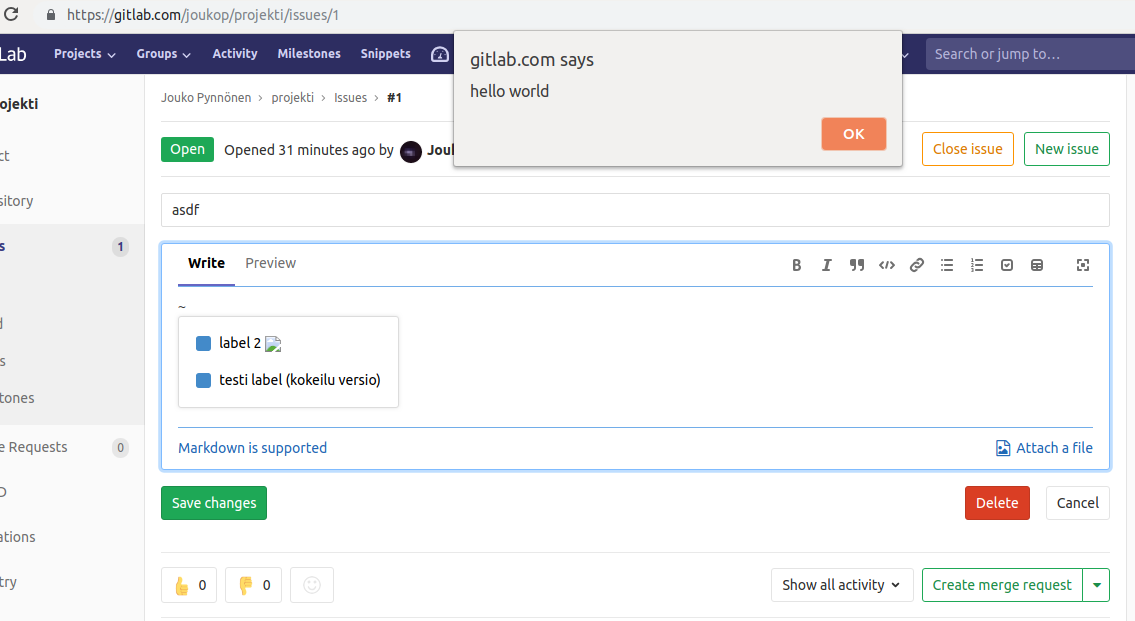Apply italic text formatting
The height and width of the screenshot is (621, 1135).
[x=827, y=265]
